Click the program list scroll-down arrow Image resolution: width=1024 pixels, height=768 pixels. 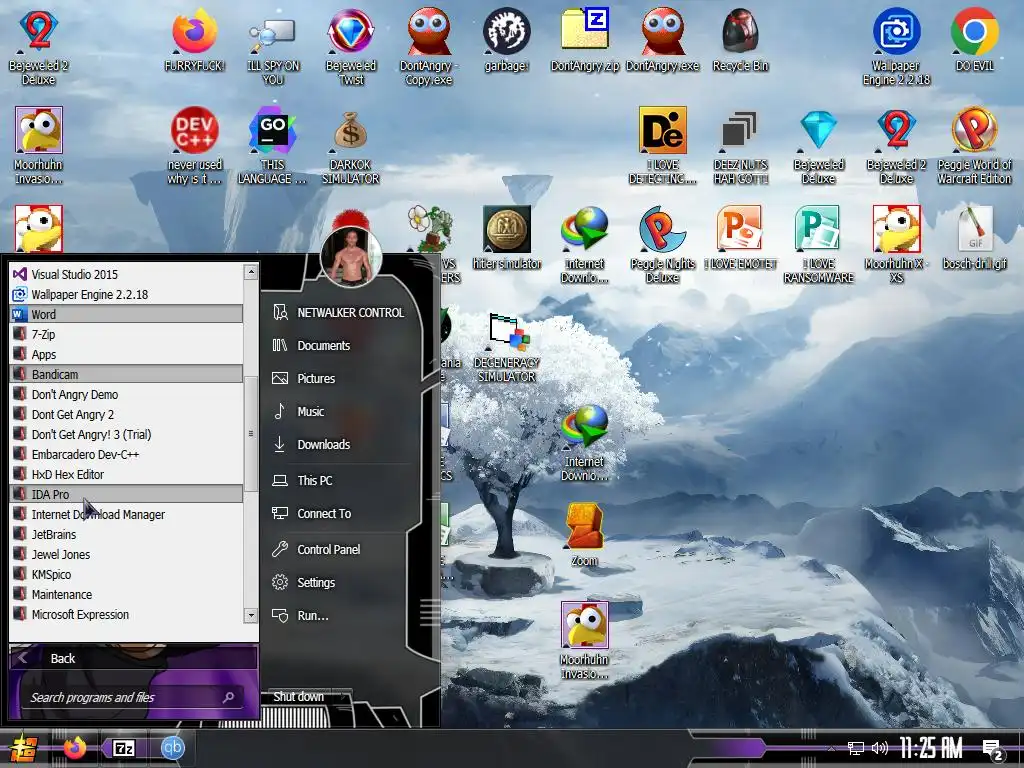[x=251, y=615]
